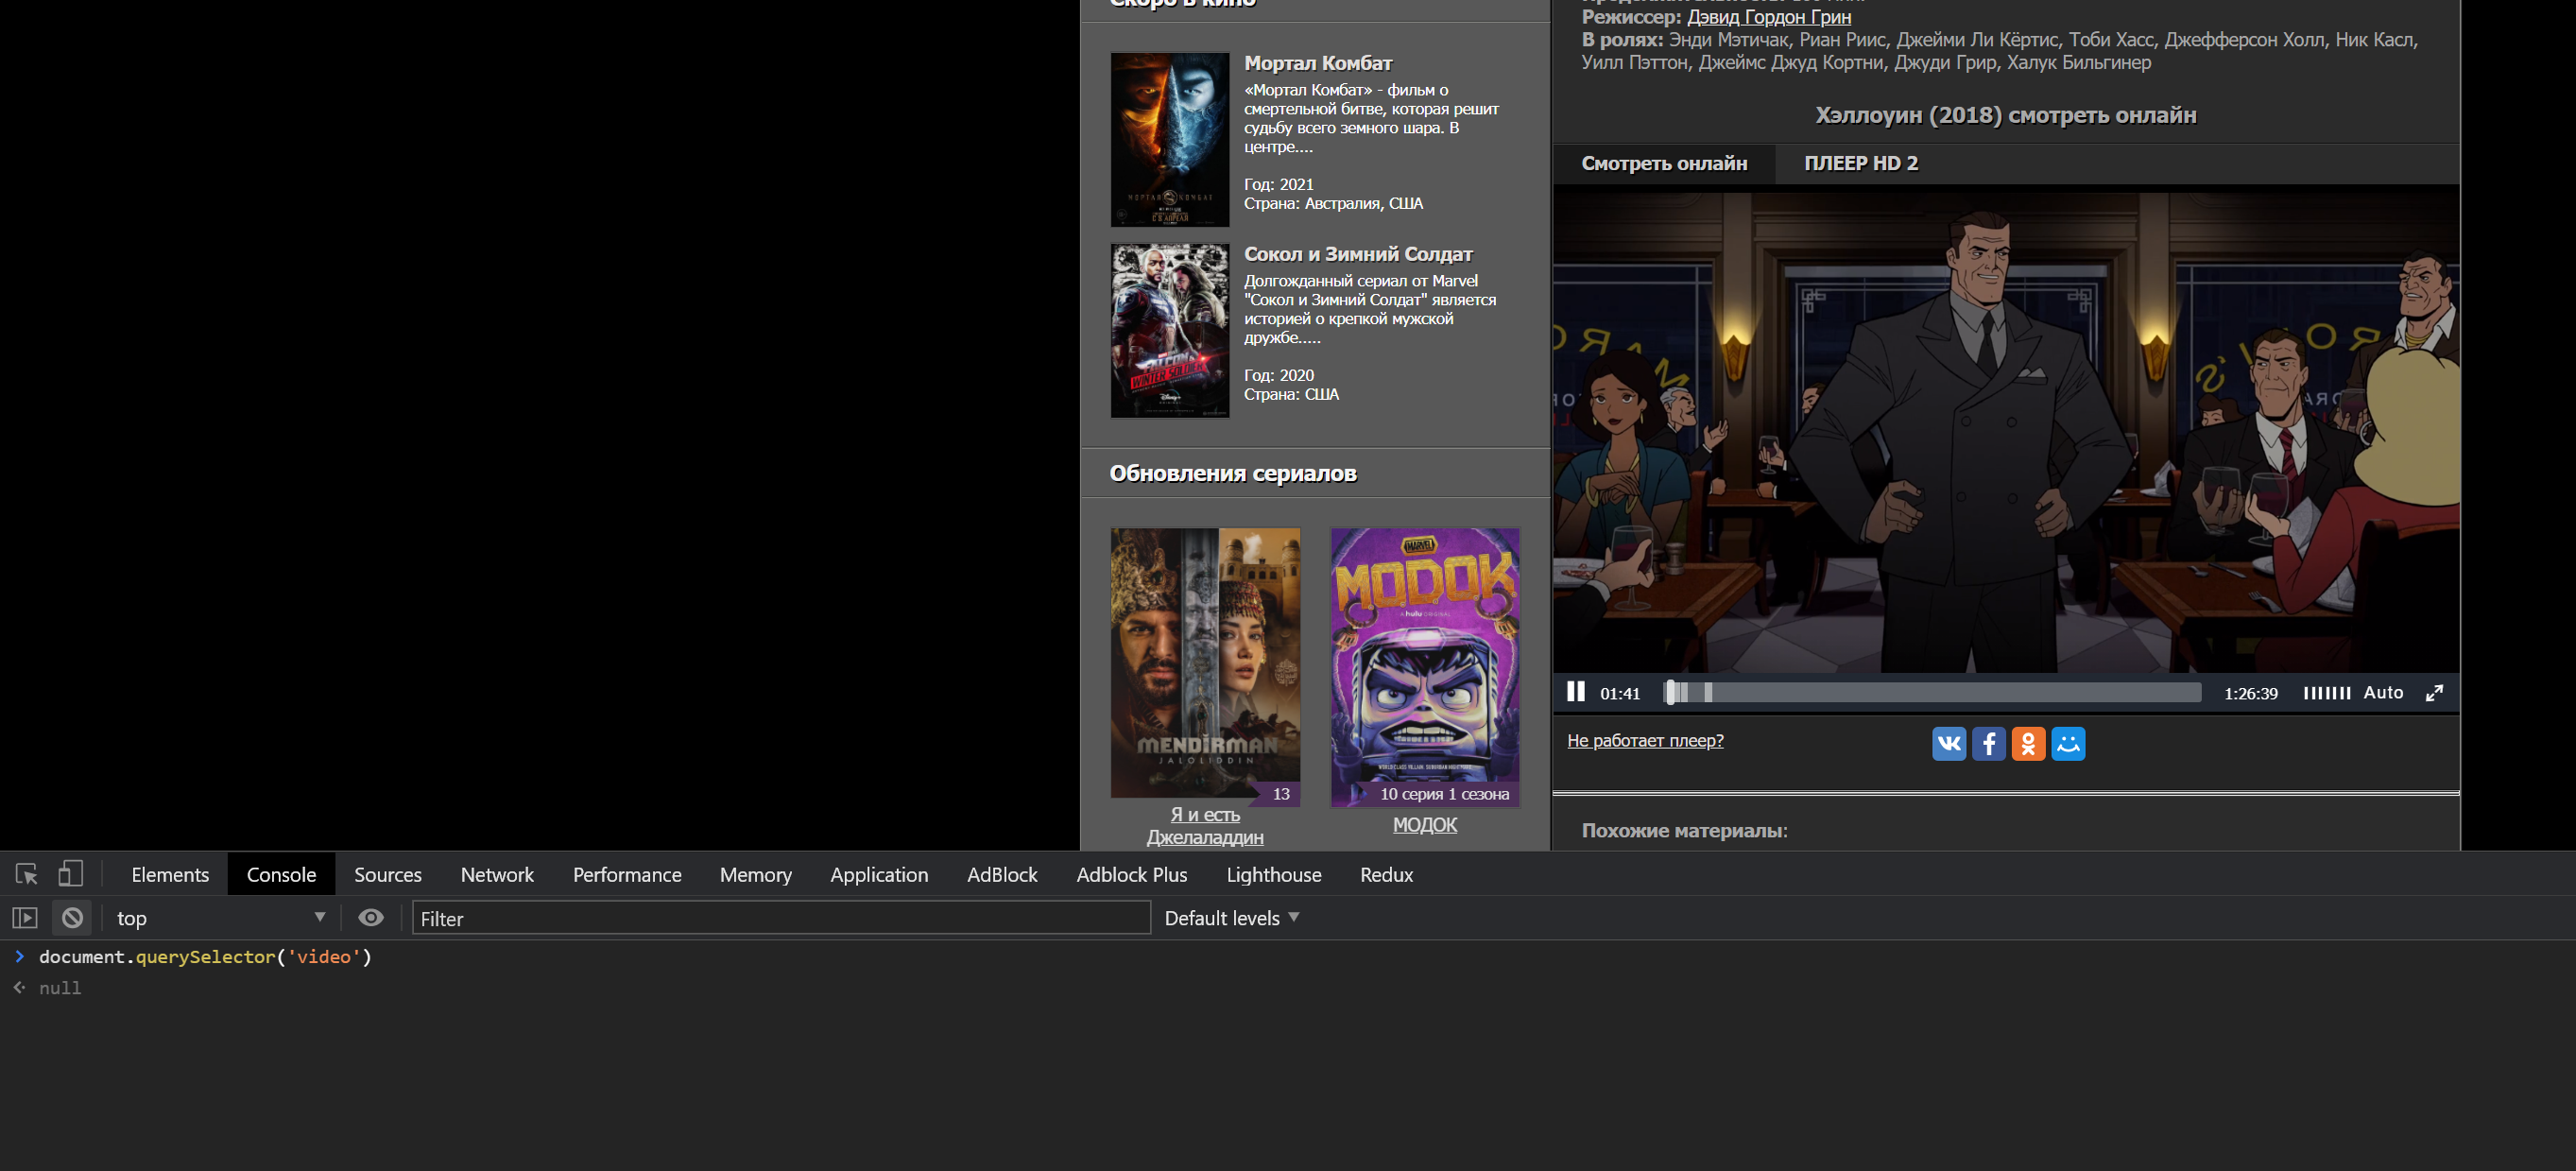Image resolution: width=2576 pixels, height=1171 pixels.
Task: Select the Смотреть онлайн player tab
Action: click(1664, 163)
